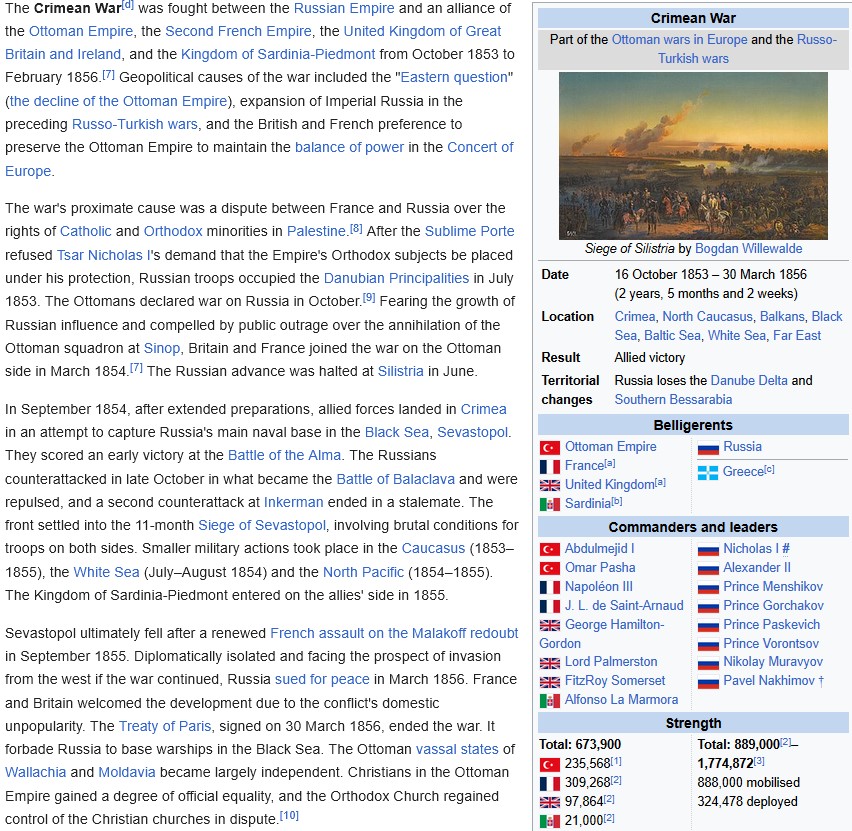Click the flag icon beside Prince Paskevich
Image resolution: width=852 pixels, height=831 pixels.
708,626
